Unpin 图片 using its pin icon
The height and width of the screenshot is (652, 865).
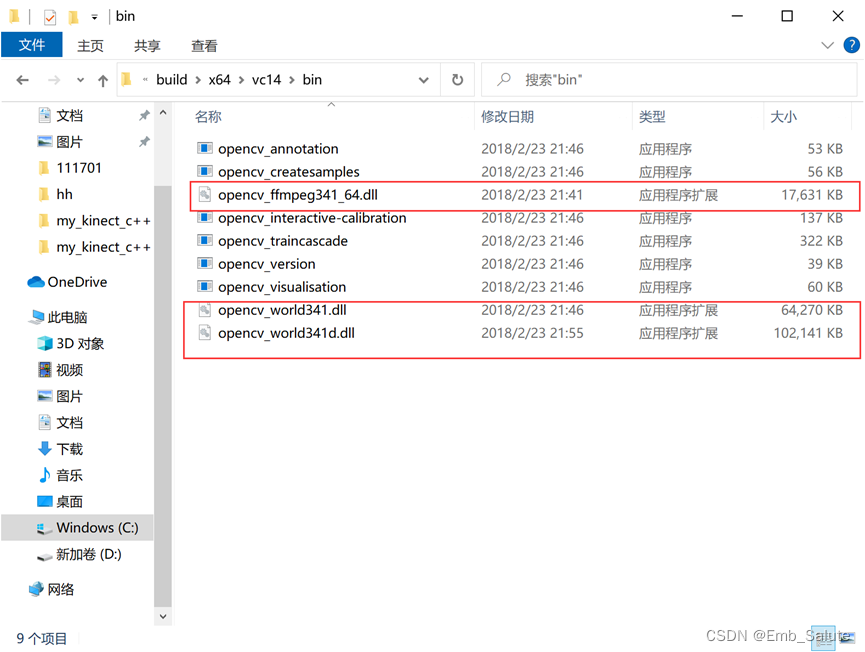point(147,140)
